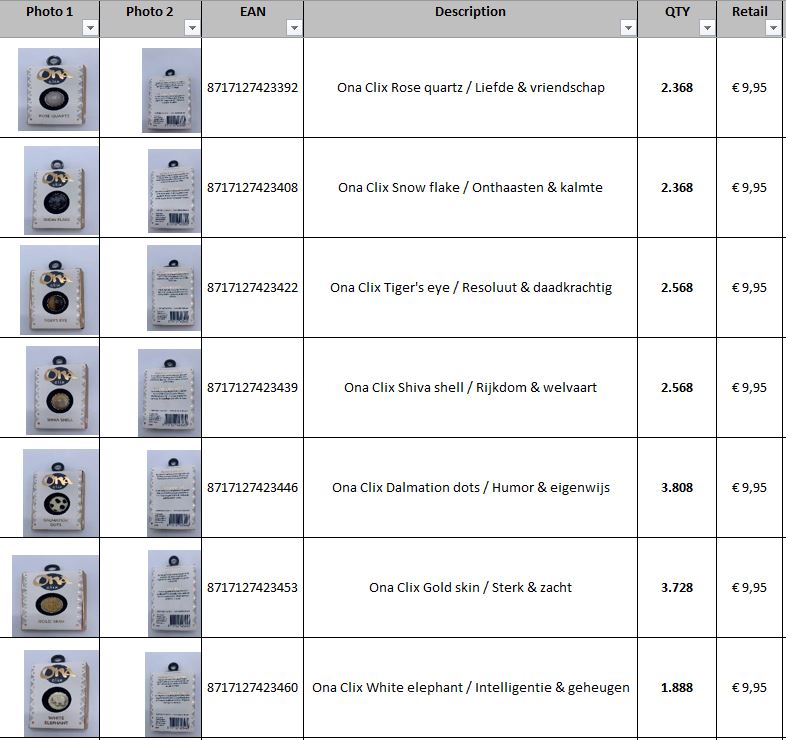Viewport: 786px width, 740px height.
Task: Select the Ona Clix Tiger's eye description cell
Action: pos(470,287)
